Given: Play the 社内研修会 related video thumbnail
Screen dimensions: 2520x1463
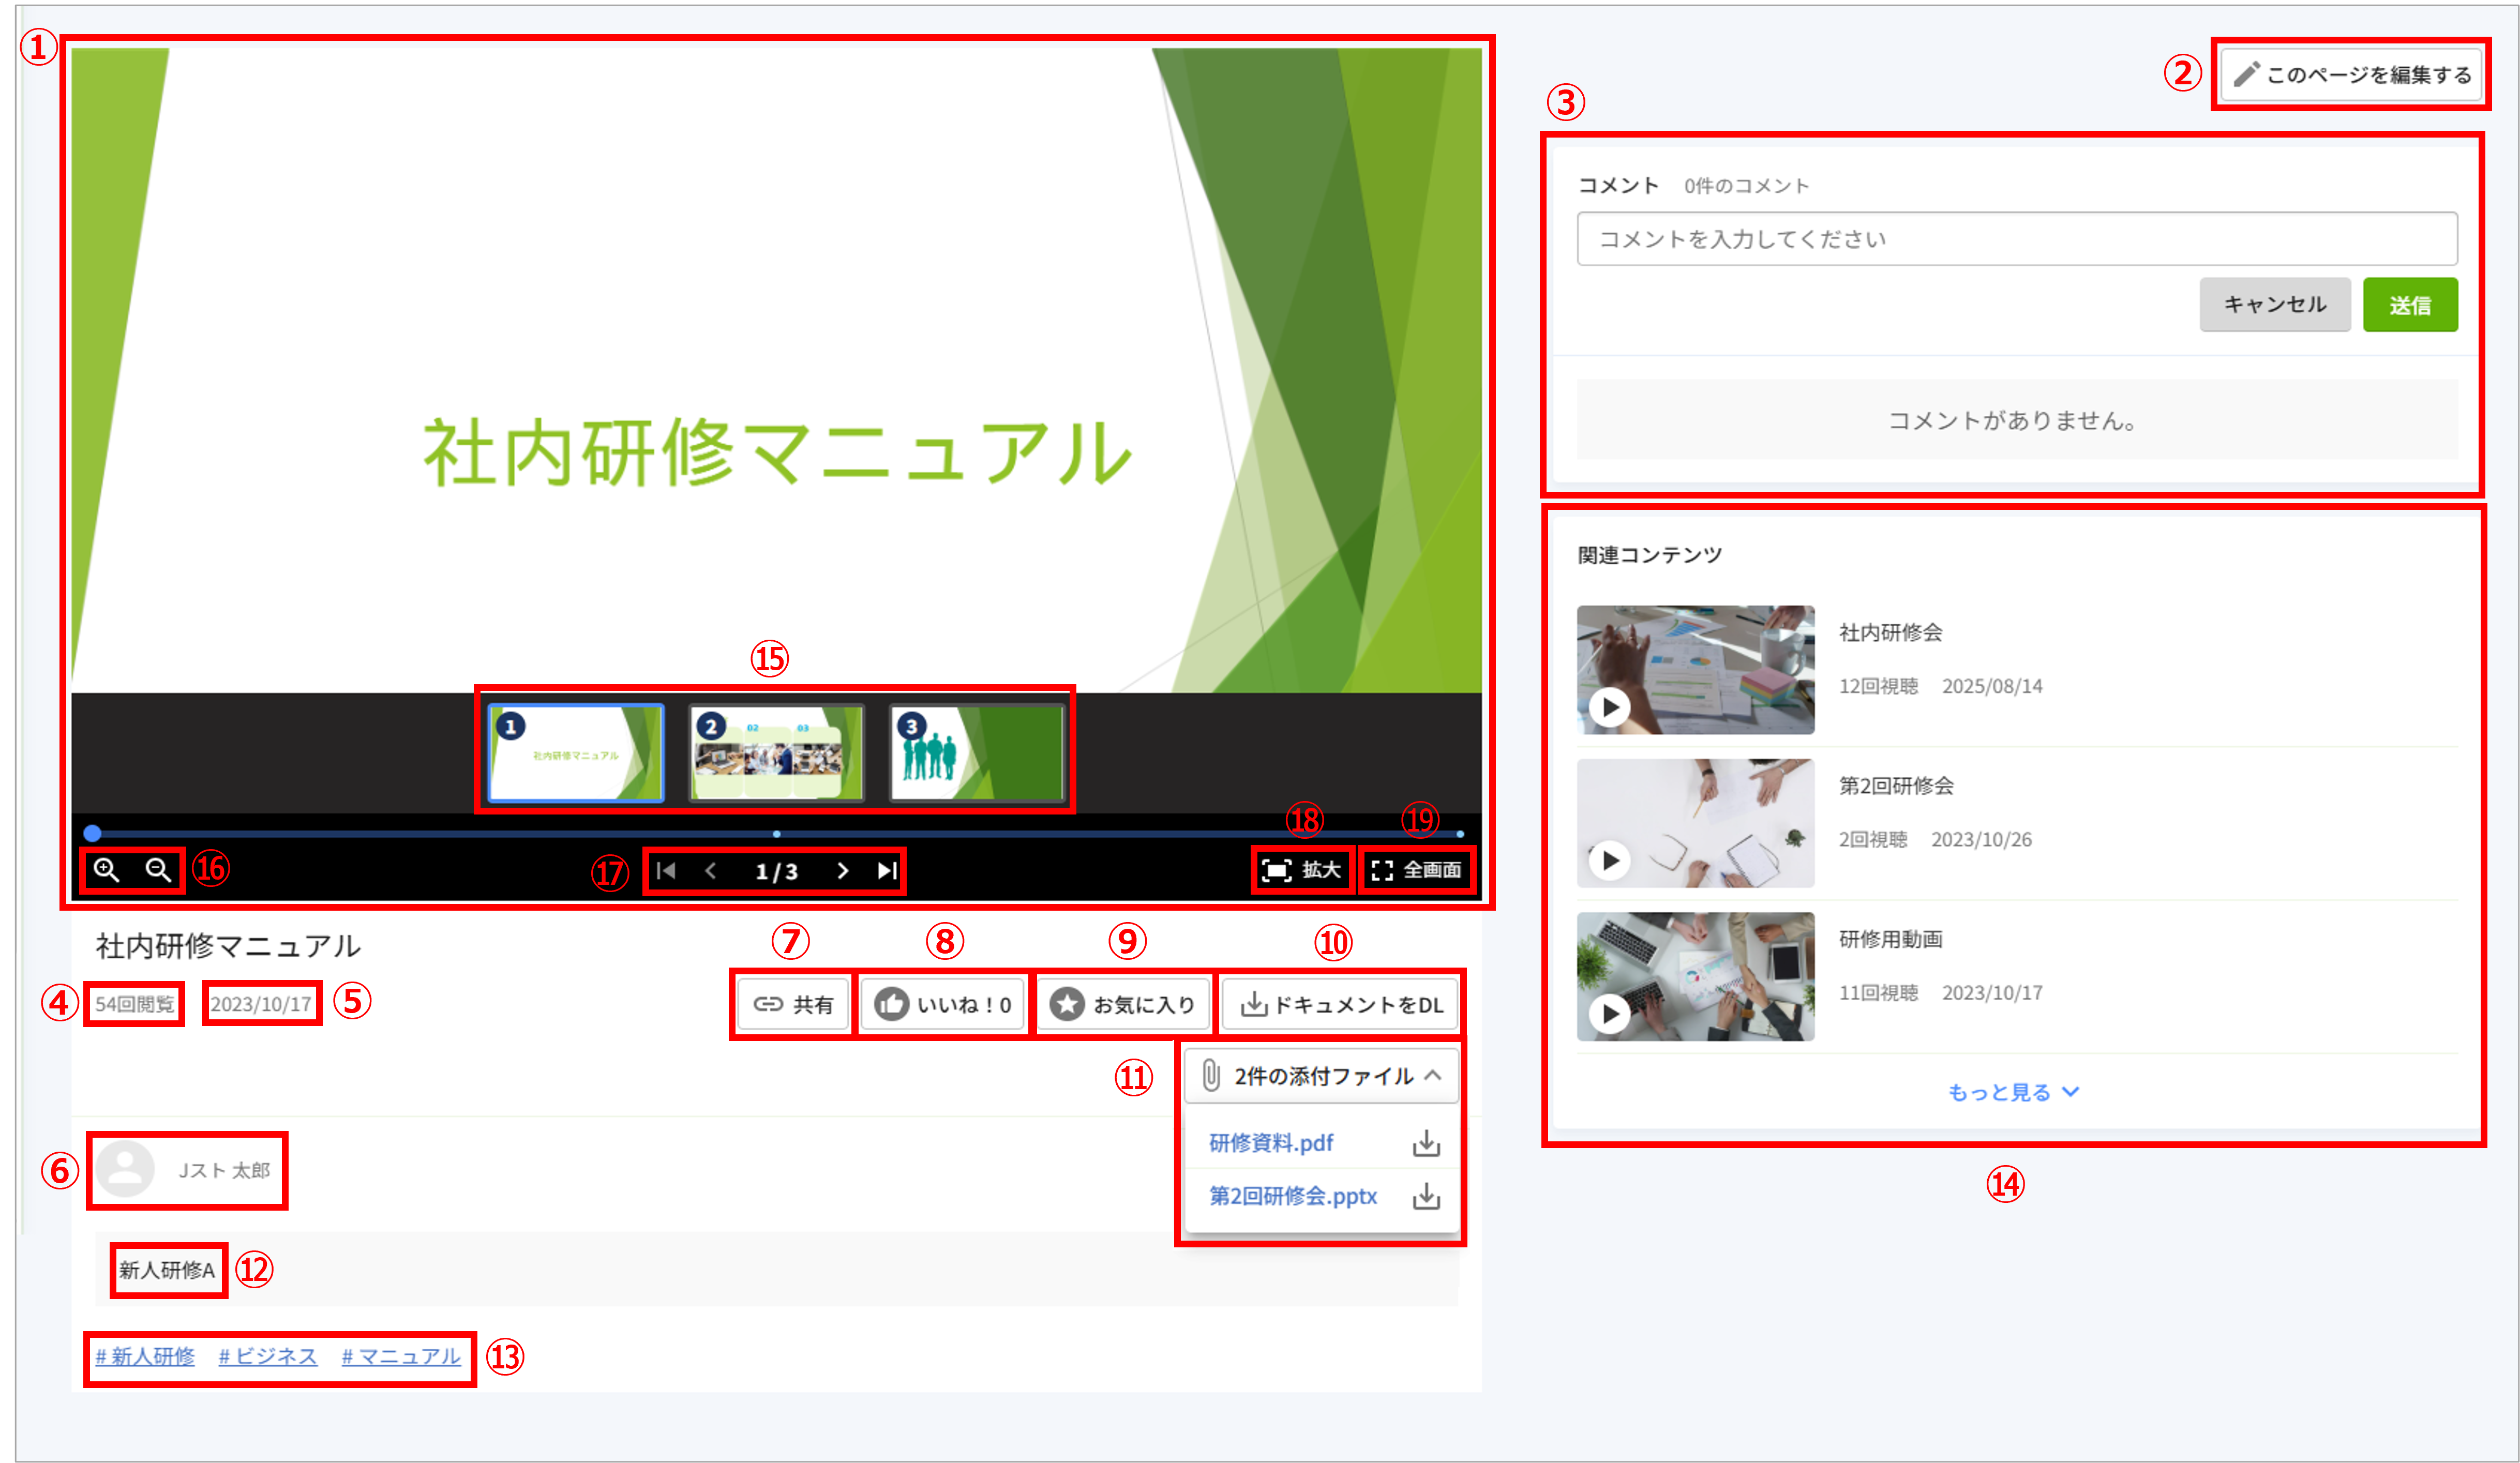Looking at the screenshot, I should (1695, 670).
